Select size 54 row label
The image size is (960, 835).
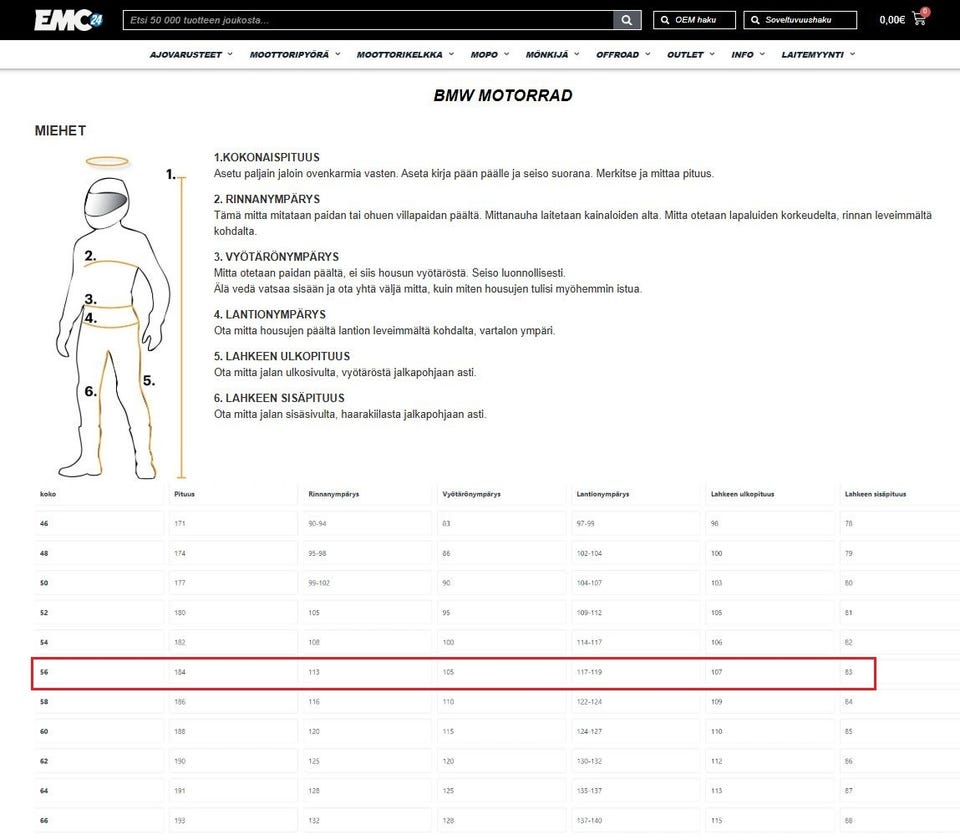(44, 642)
